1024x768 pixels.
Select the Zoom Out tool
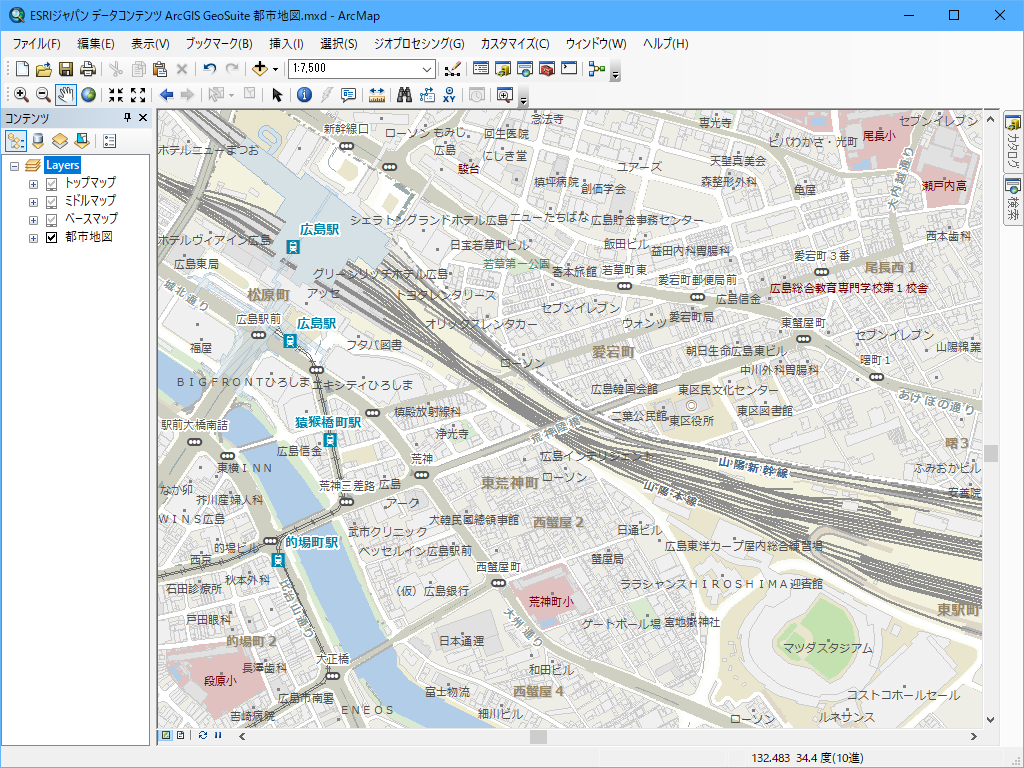pyautogui.click(x=43, y=95)
